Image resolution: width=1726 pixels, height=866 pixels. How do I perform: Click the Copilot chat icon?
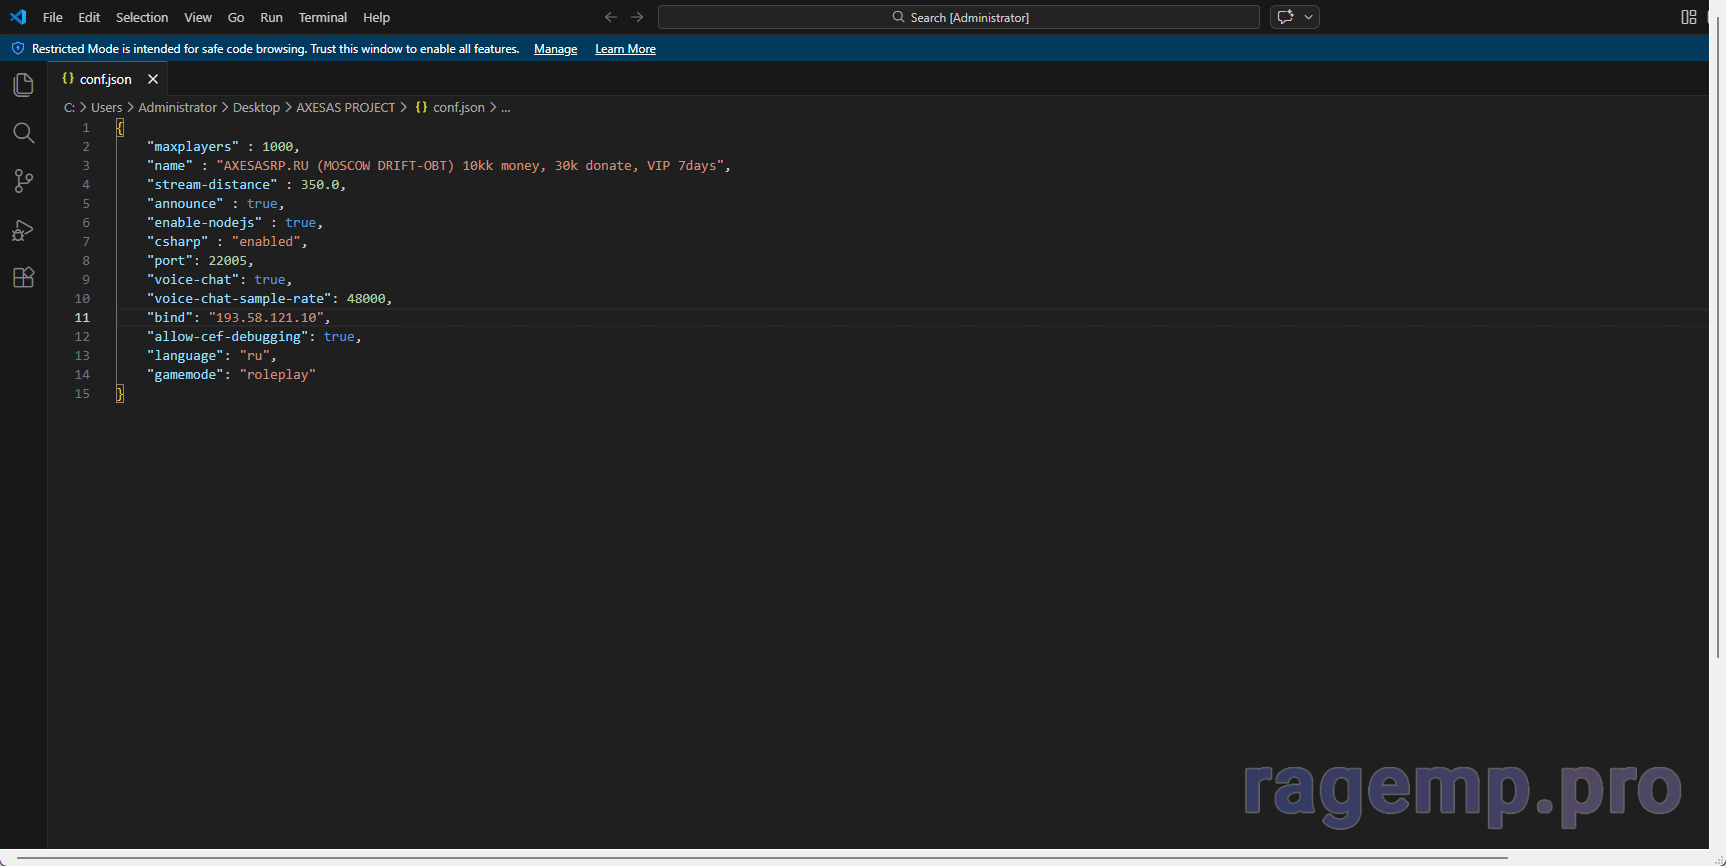coord(1285,17)
